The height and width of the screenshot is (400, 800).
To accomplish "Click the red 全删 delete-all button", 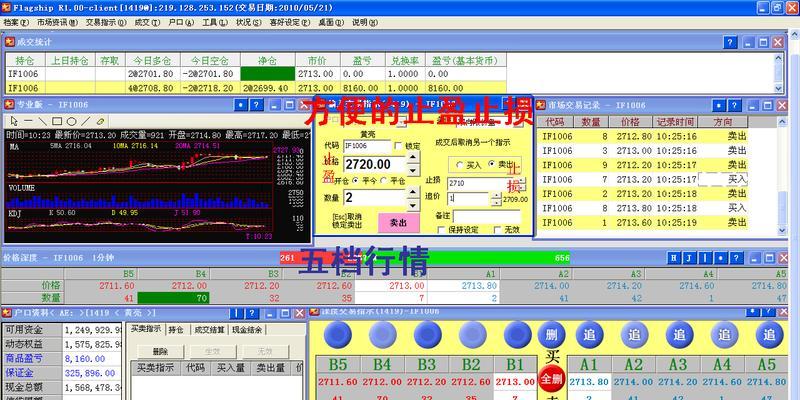I will [x=552, y=379].
